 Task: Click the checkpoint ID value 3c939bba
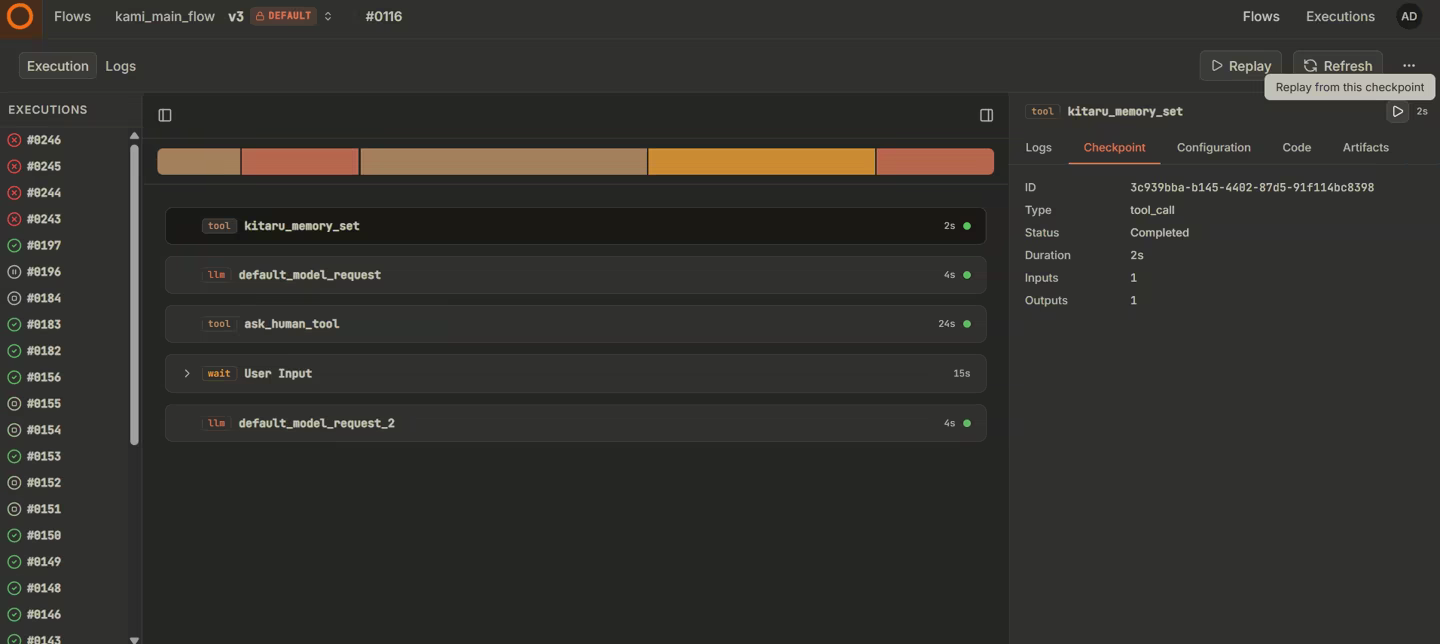pos(1252,187)
